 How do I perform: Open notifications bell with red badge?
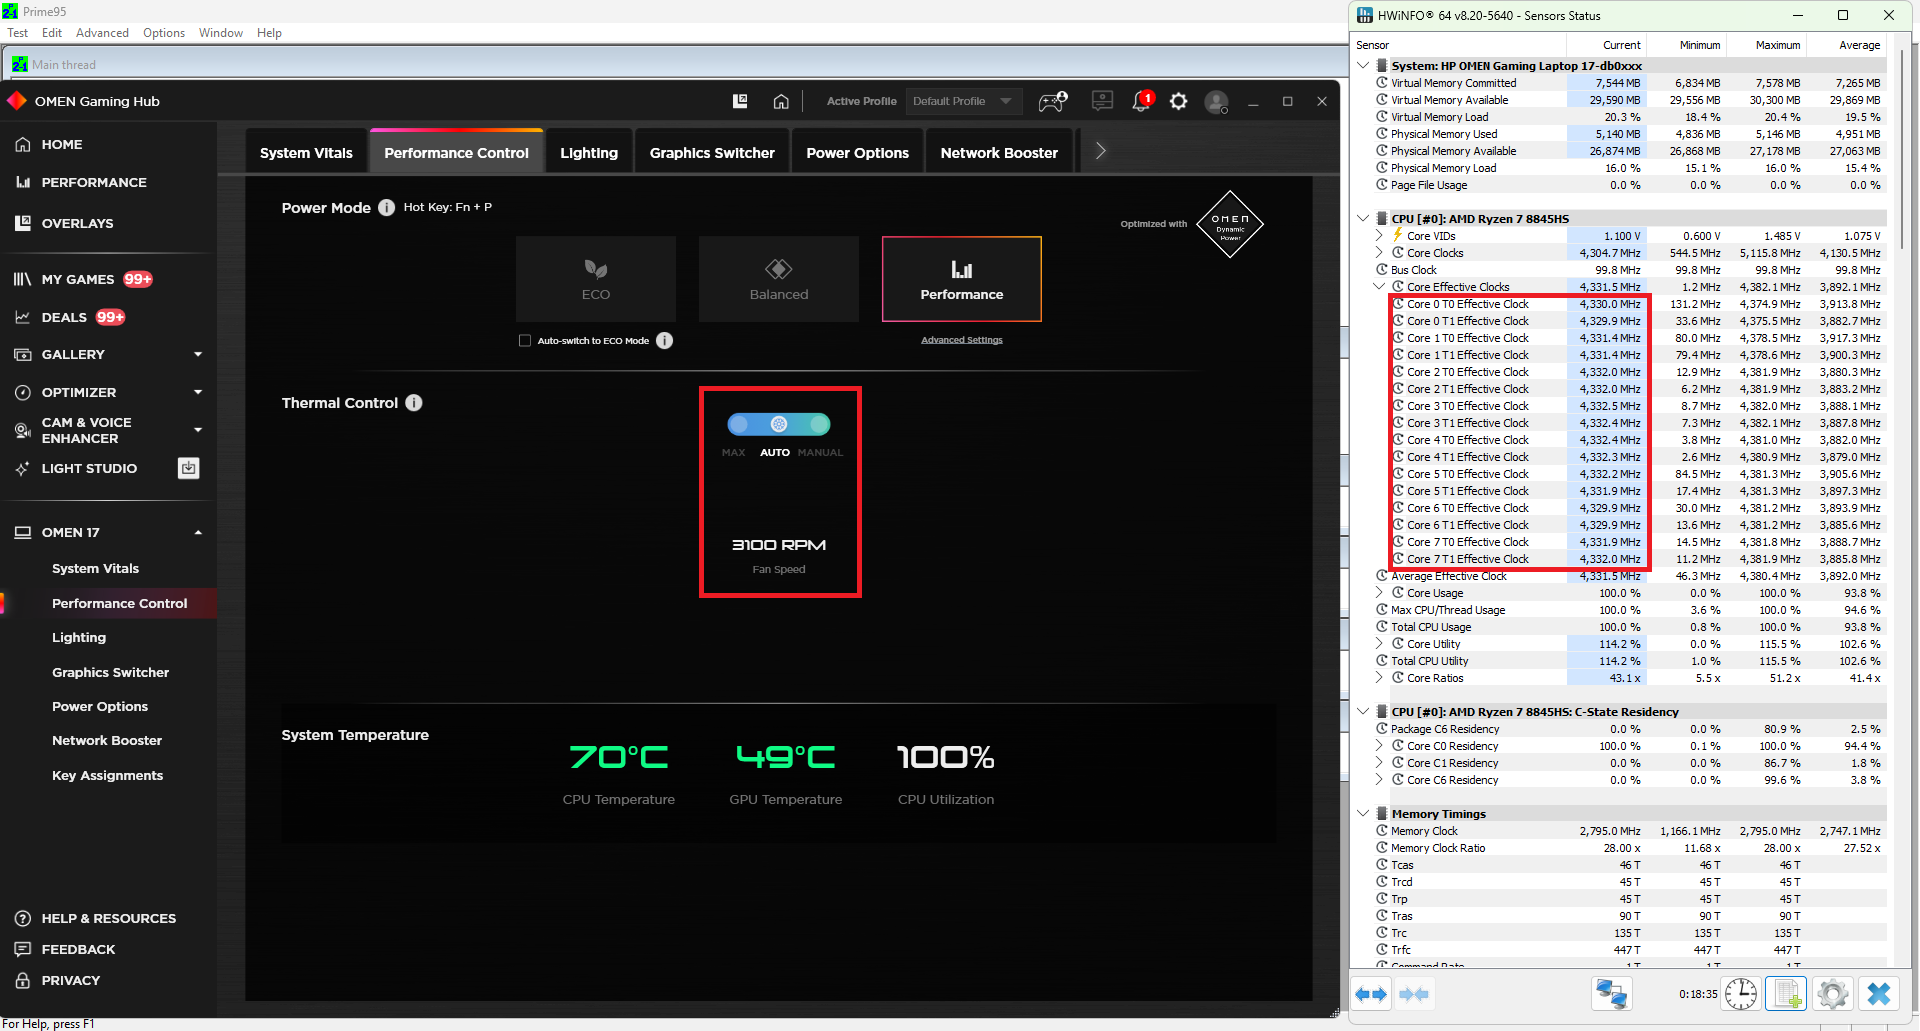pyautogui.click(x=1142, y=101)
